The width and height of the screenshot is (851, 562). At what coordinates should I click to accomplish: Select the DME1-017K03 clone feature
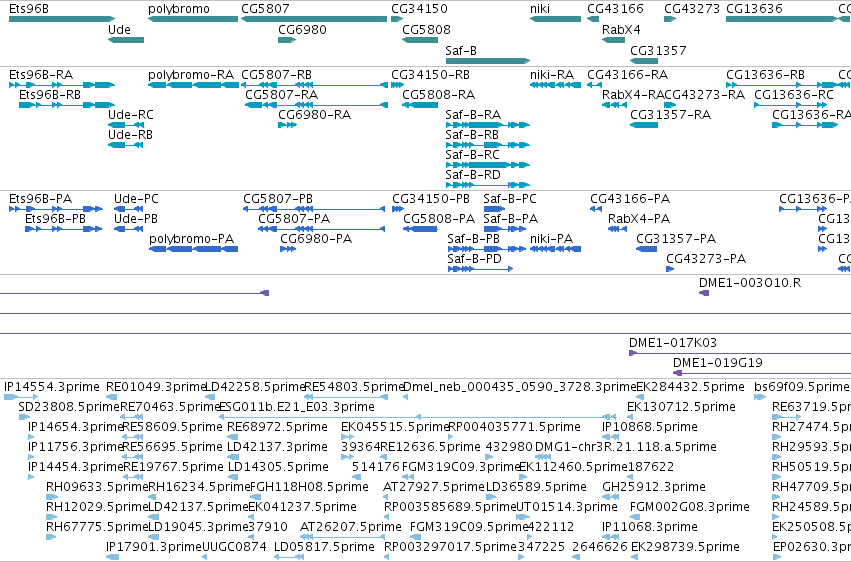740,353
